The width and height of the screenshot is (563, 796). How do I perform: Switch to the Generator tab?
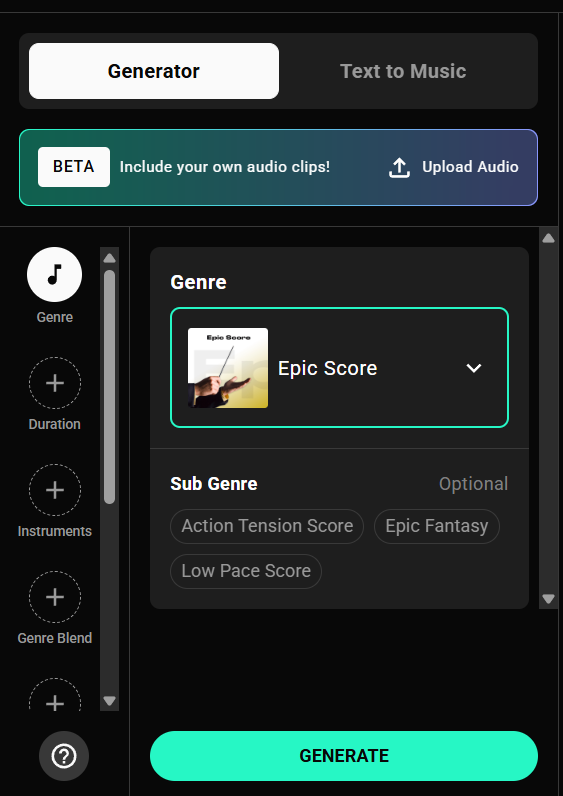[154, 71]
